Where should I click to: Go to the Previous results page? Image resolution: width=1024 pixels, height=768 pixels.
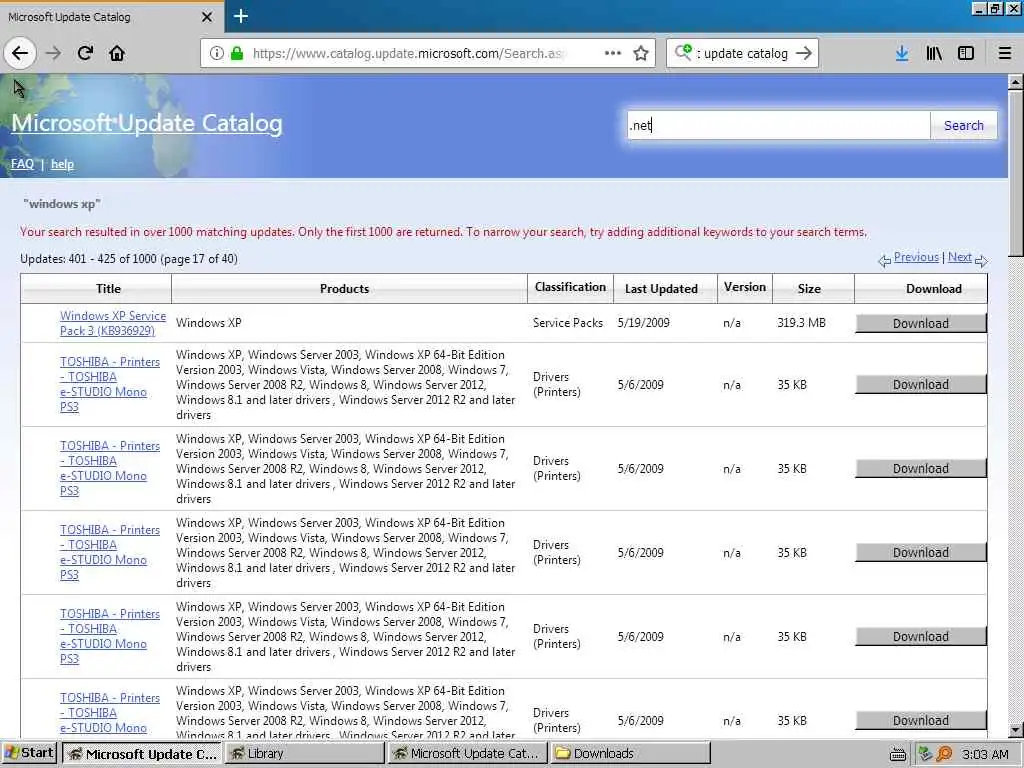point(916,257)
